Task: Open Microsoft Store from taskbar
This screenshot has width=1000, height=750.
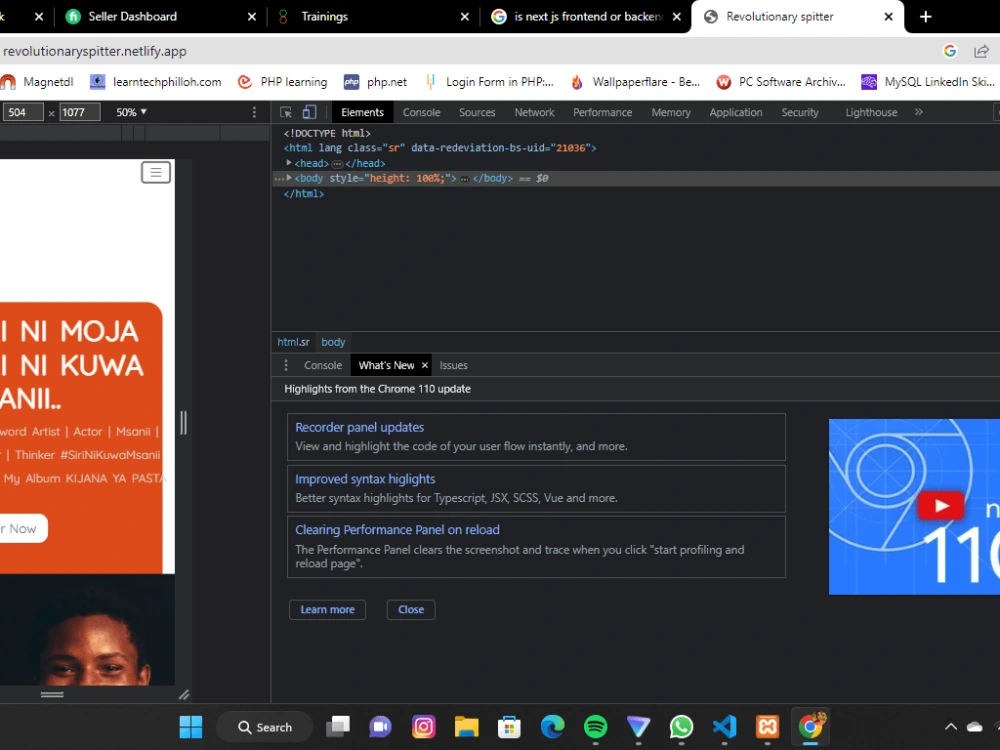Action: coord(509,726)
